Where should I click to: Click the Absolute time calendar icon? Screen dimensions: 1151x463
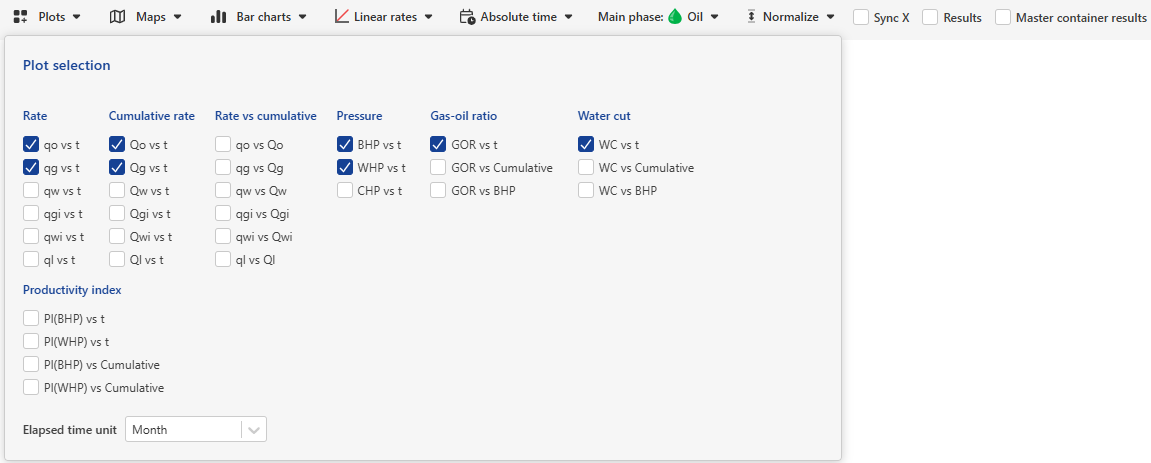[467, 17]
